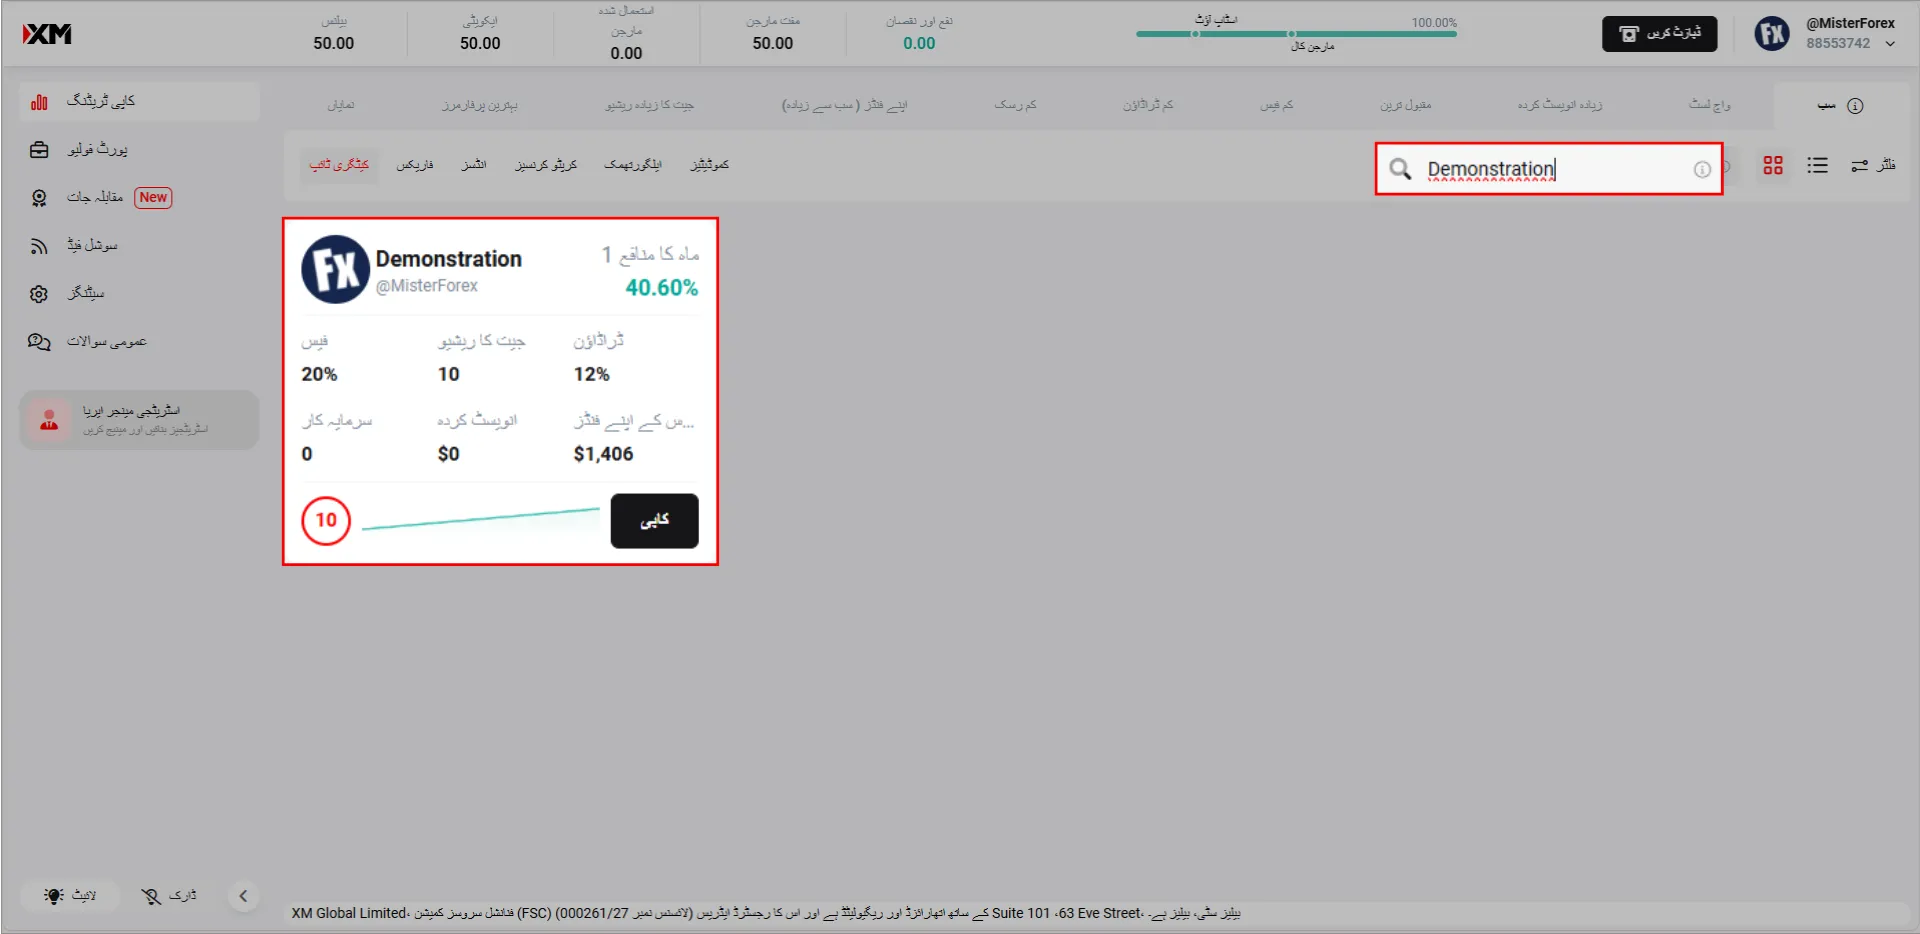
Task: Click the FX profile avatar in header
Action: 1772,34
